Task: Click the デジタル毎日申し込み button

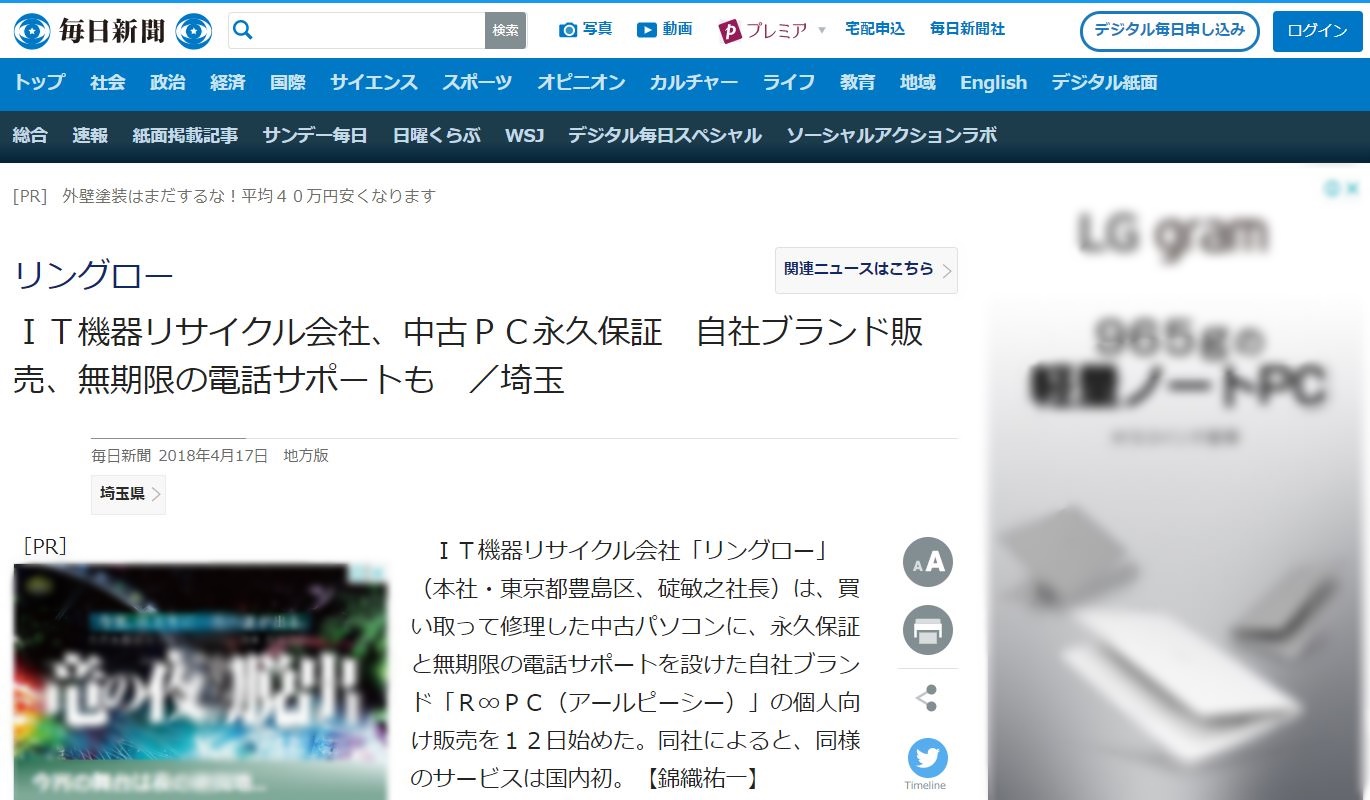Action: pyautogui.click(x=1169, y=31)
